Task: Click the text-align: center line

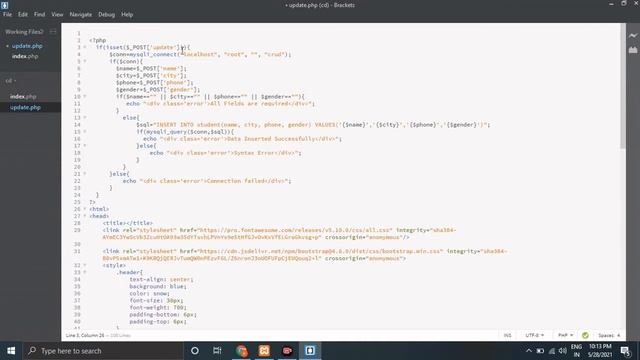Action: tap(161, 280)
